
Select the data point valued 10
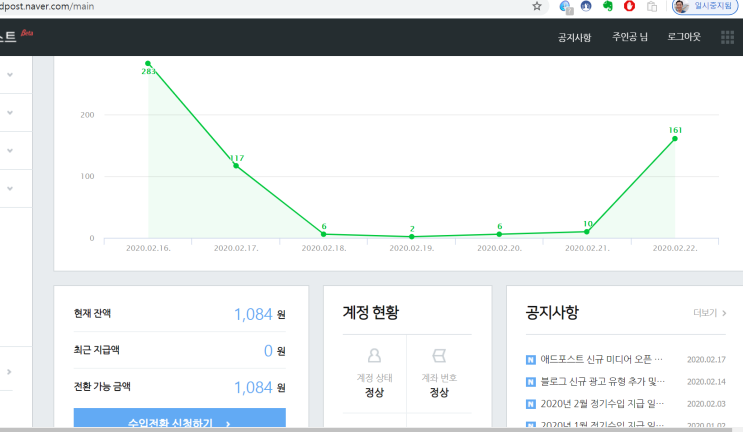point(587,232)
